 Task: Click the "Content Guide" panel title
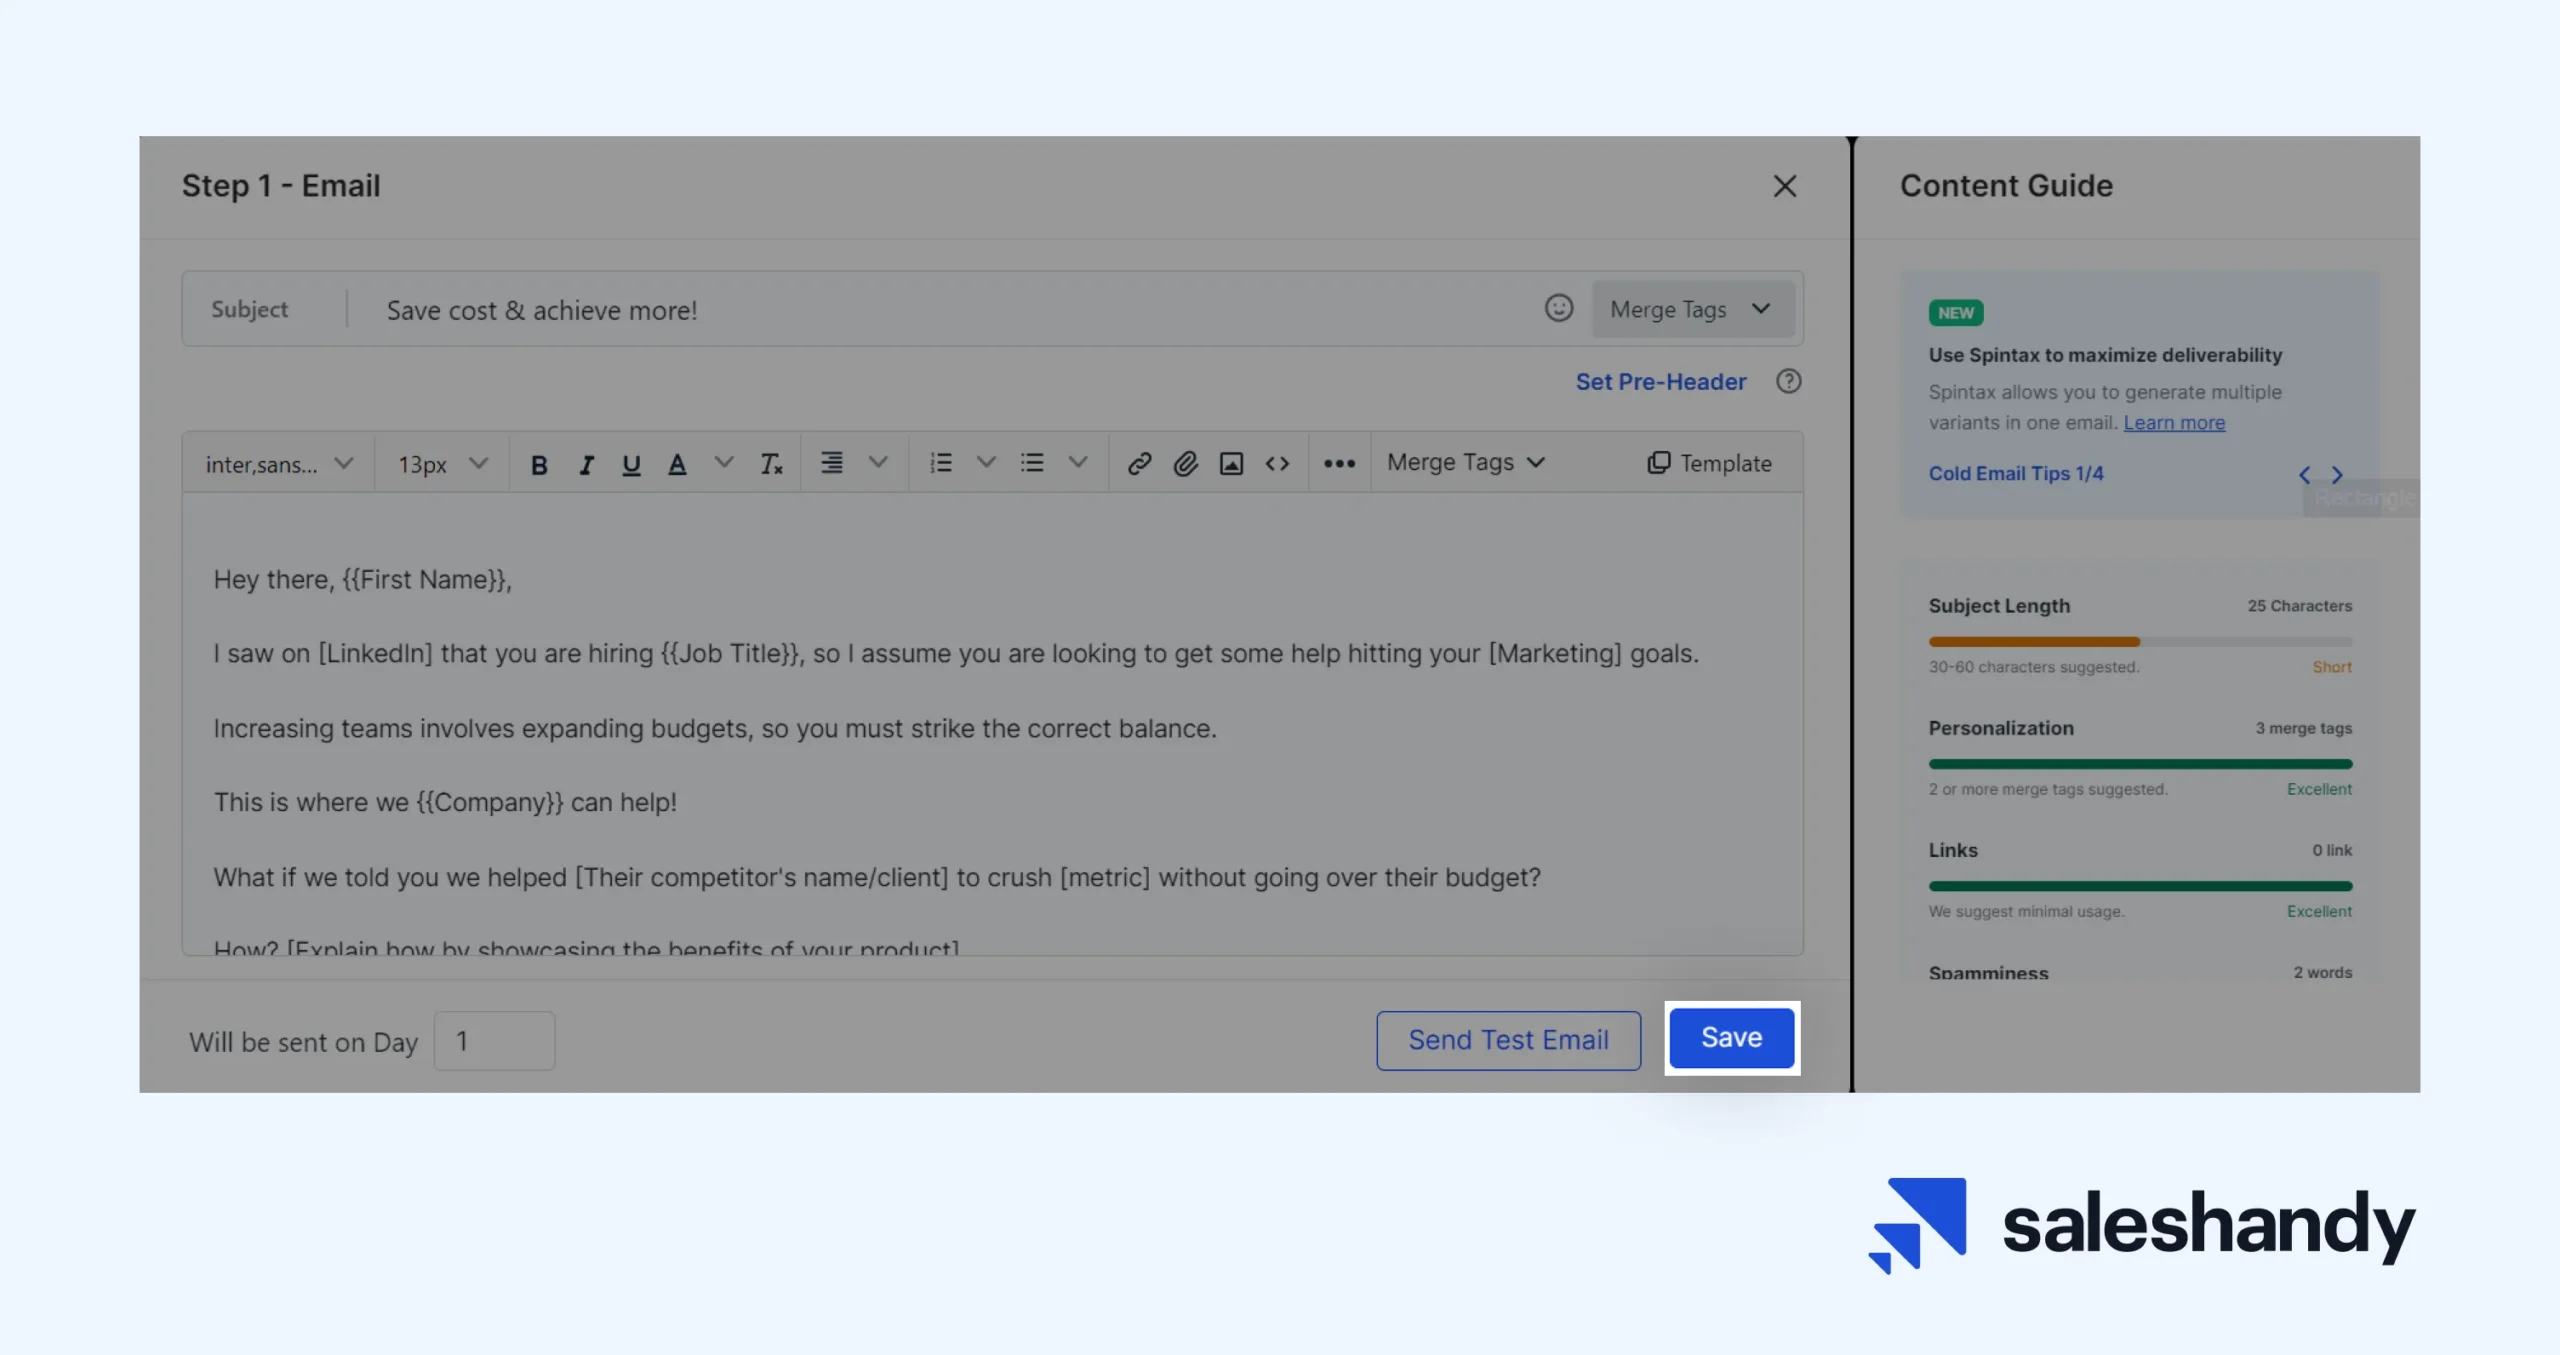pyautogui.click(x=2006, y=186)
